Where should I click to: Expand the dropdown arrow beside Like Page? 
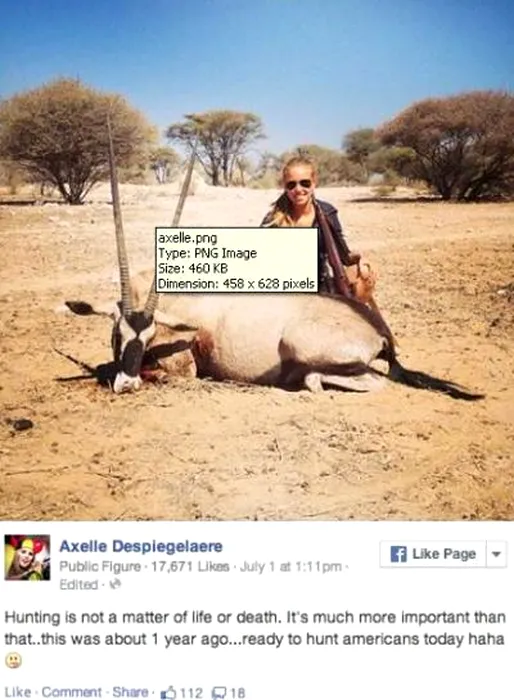(495, 554)
